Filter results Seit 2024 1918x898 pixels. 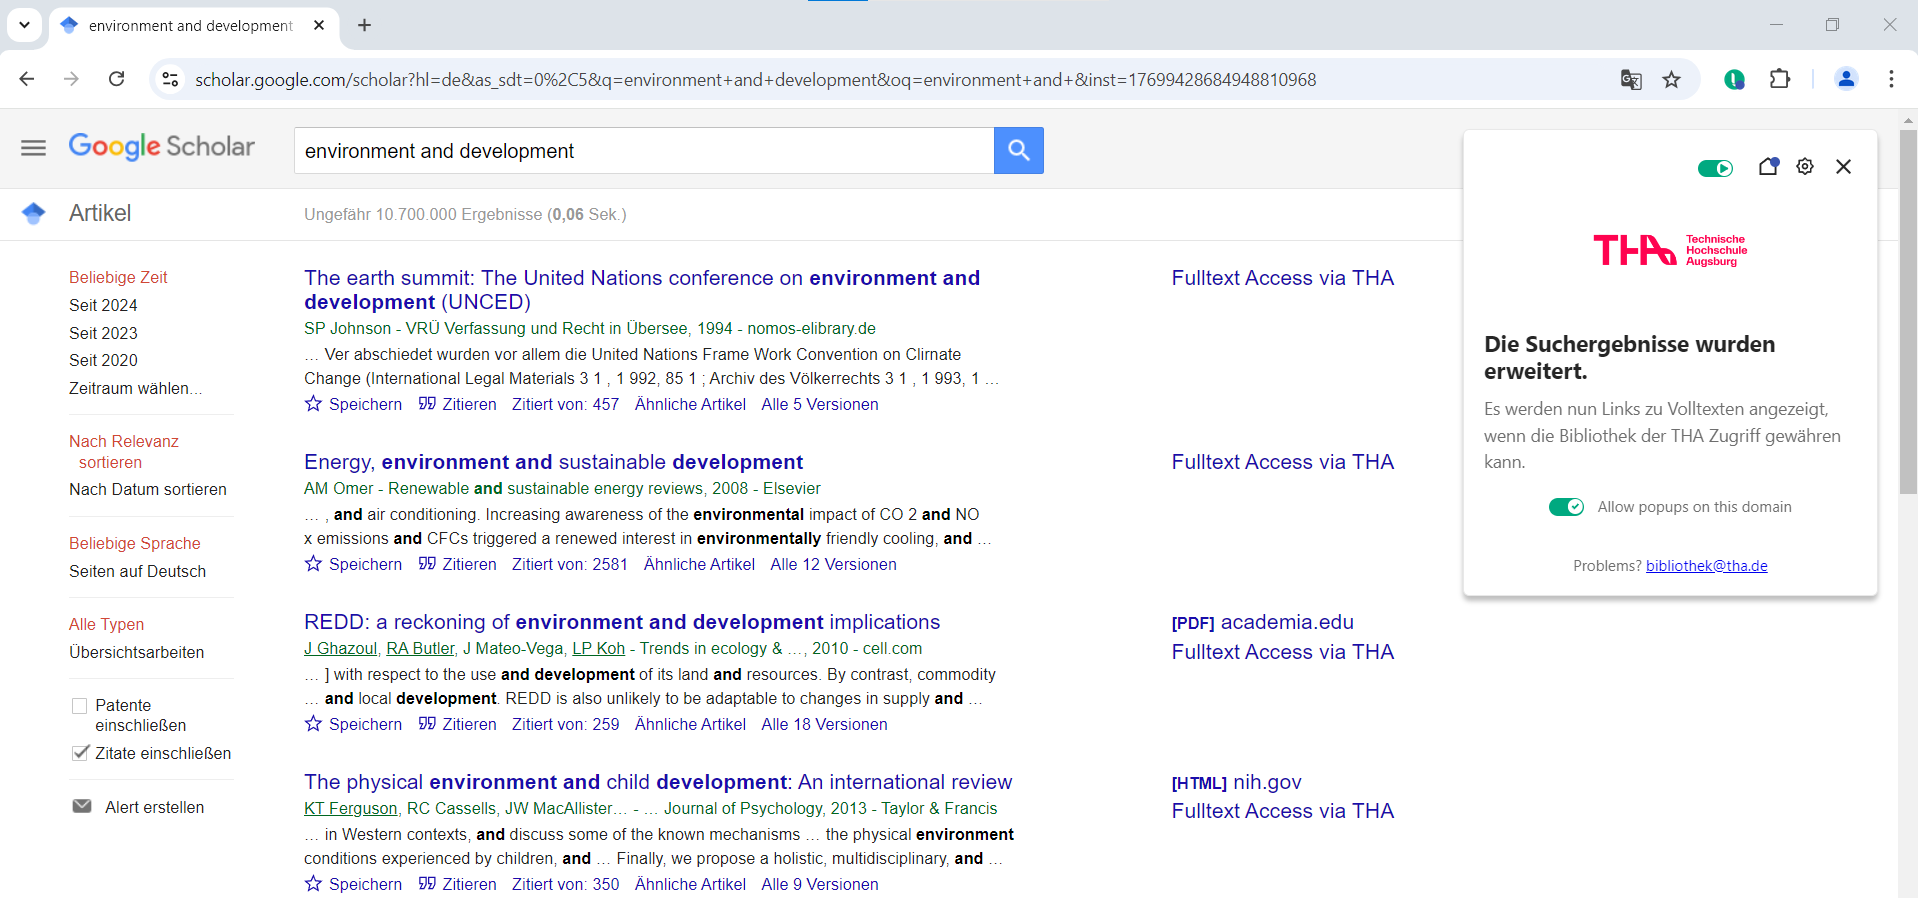click(x=103, y=305)
